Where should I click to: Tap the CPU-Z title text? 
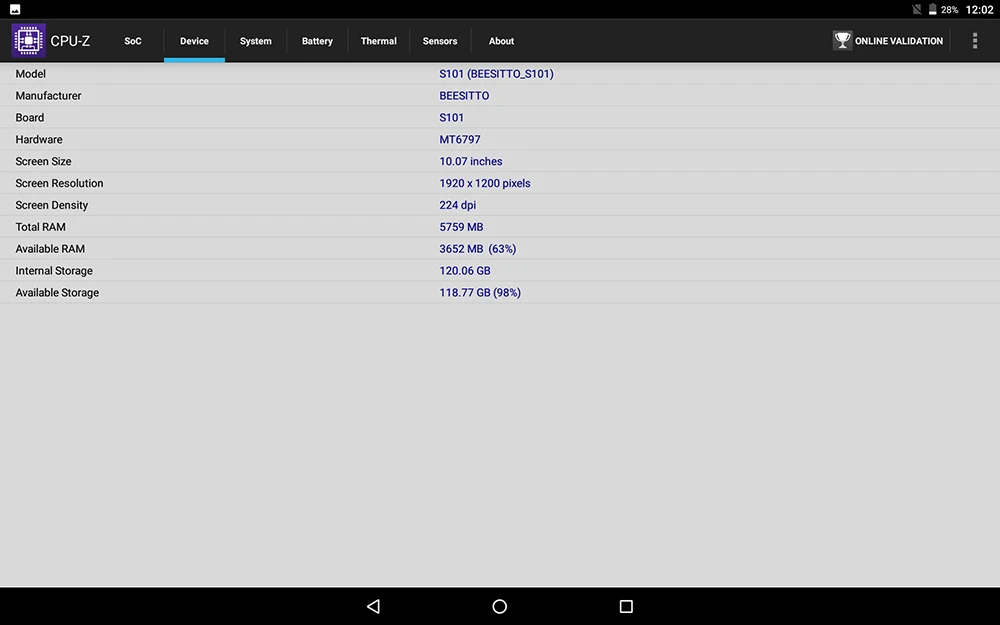pyautogui.click(x=70, y=41)
